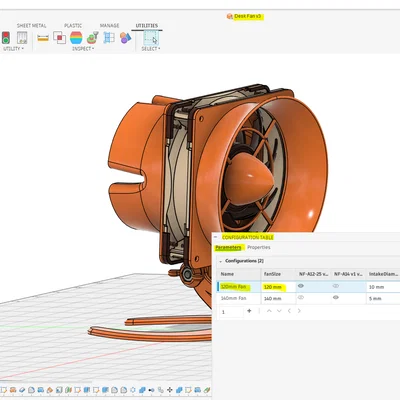
Task: Open the Interference overlapping-squares tool
Action: point(59,38)
